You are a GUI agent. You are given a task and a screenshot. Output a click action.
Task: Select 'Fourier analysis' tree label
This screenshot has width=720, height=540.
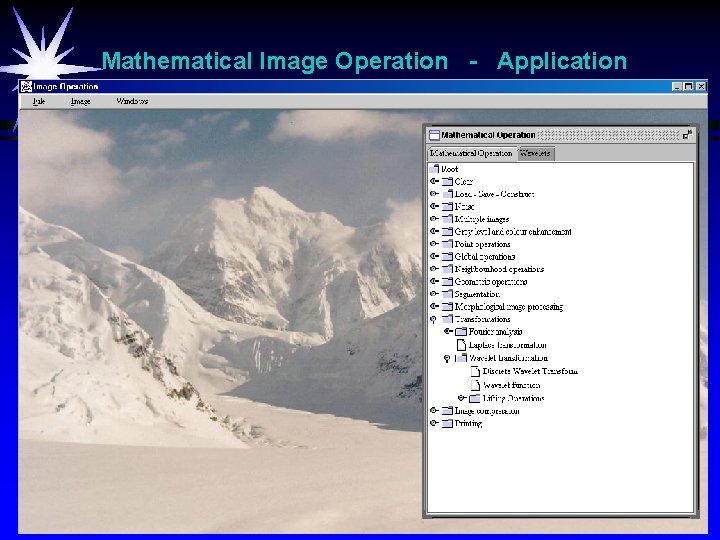pos(495,332)
